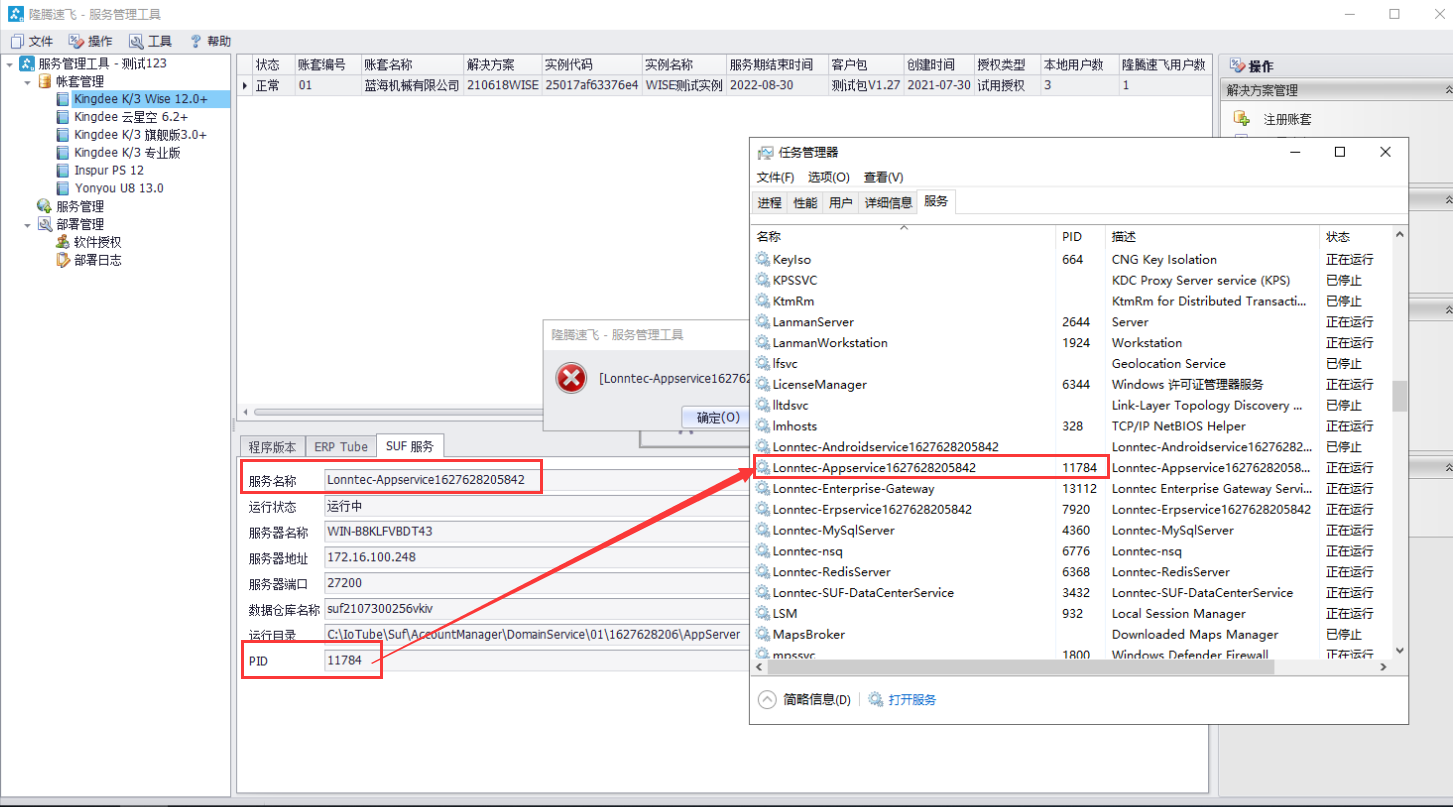Open the 查看(V) menu in Task Manager
Screen dimensions: 1453x807
pyautogui.click(x=883, y=177)
